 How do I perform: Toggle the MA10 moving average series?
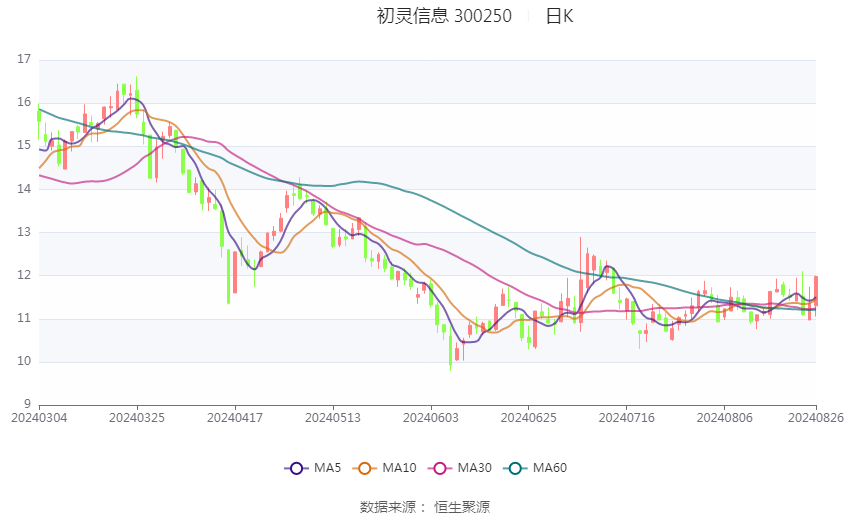[x=384, y=468]
